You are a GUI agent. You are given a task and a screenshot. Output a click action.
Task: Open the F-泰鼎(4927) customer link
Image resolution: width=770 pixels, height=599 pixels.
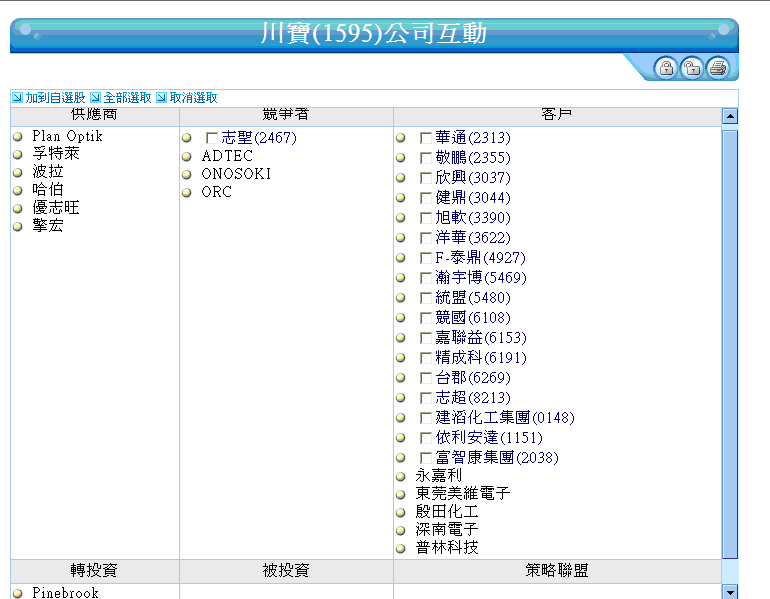point(480,258)
